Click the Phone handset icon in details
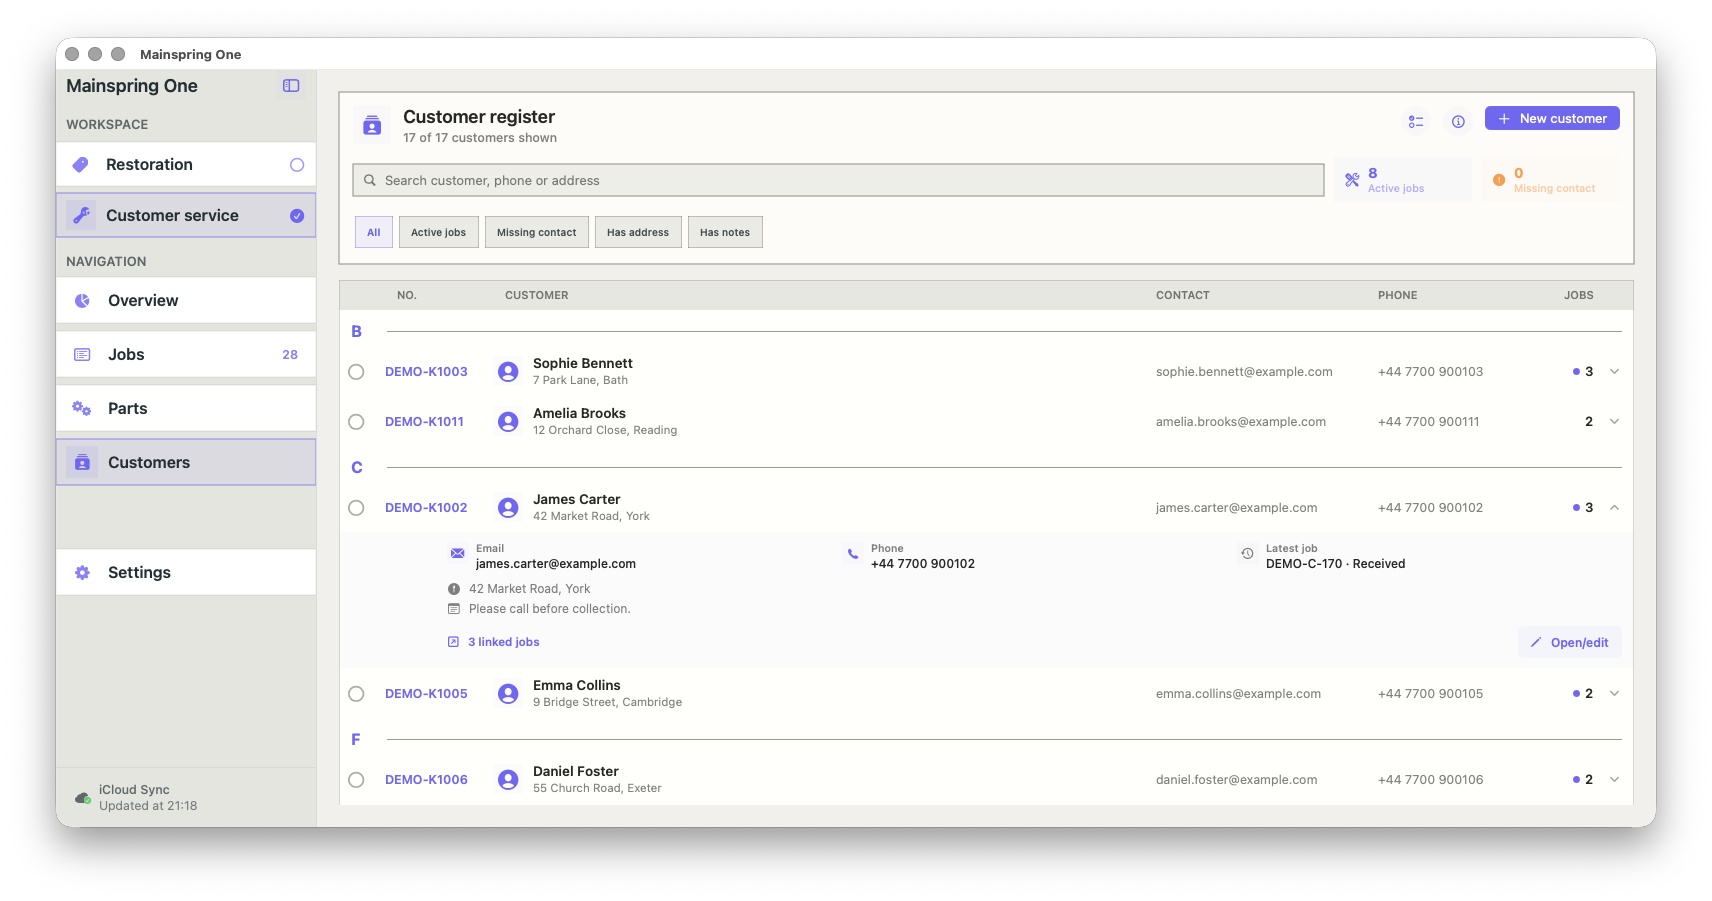Screen dimensions: 1712x901 [852, 553]
